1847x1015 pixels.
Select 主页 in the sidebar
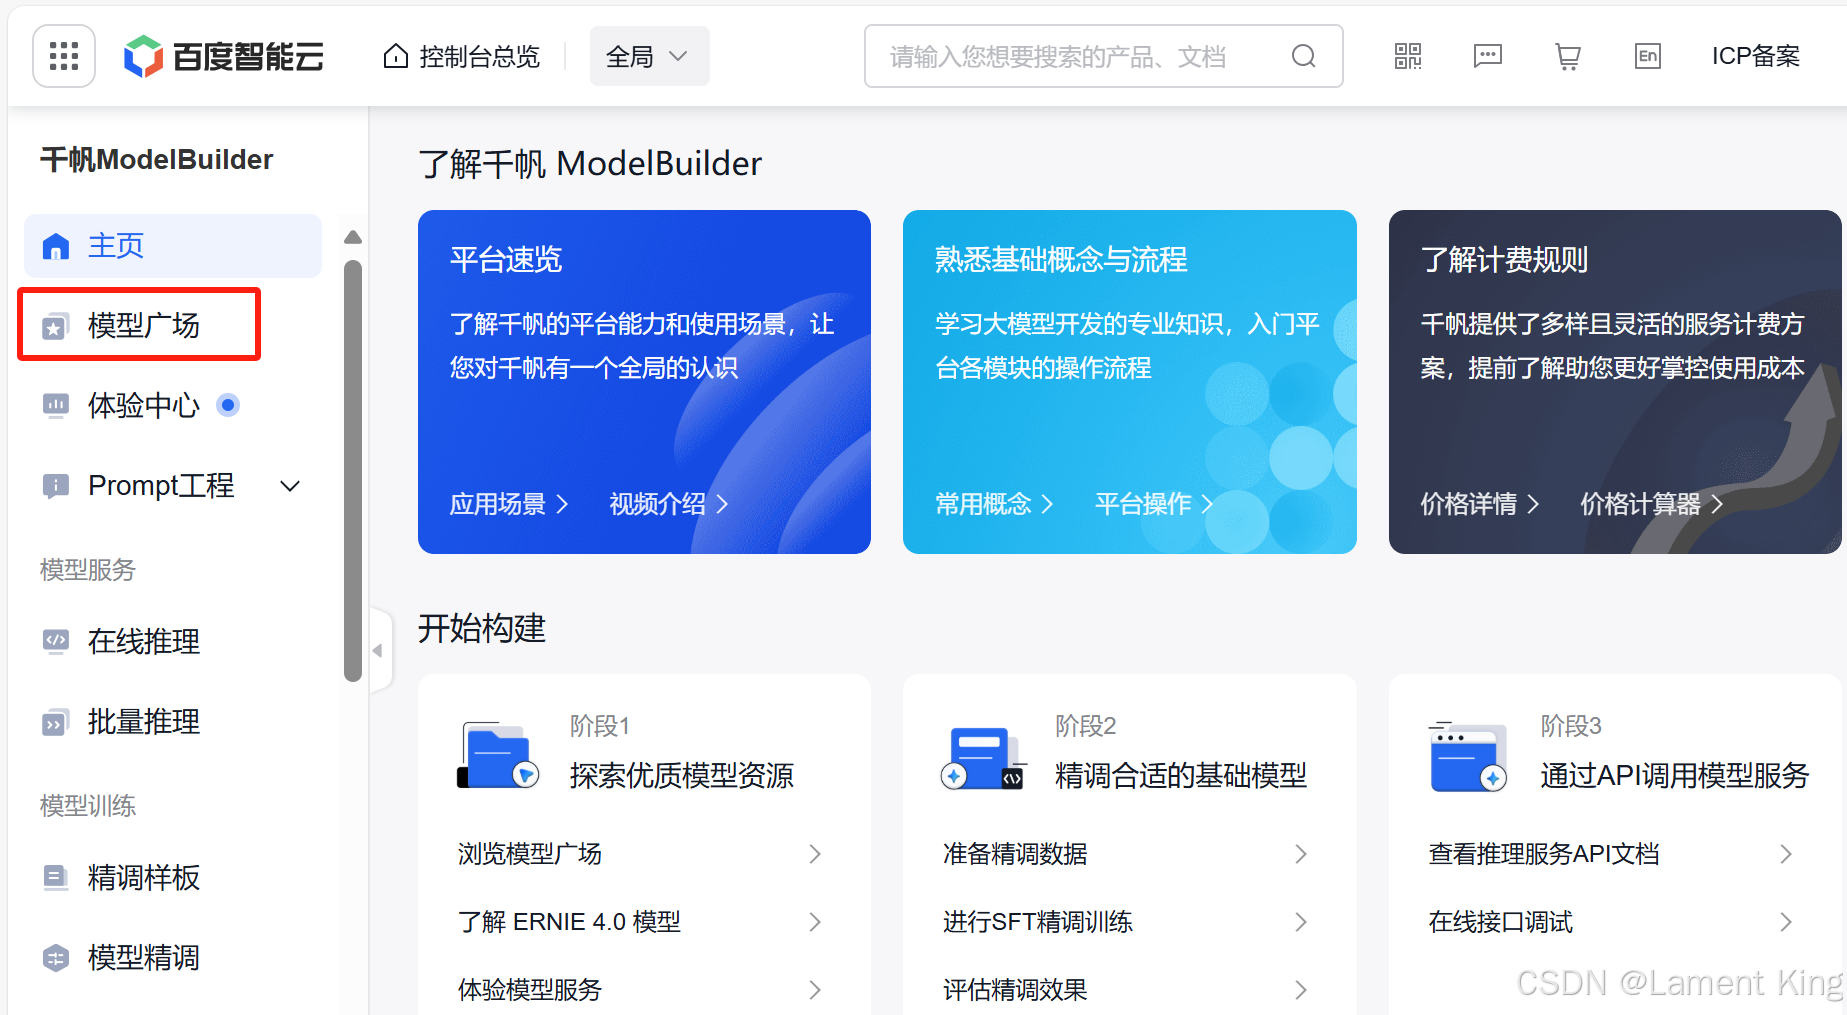pos(173,246)
